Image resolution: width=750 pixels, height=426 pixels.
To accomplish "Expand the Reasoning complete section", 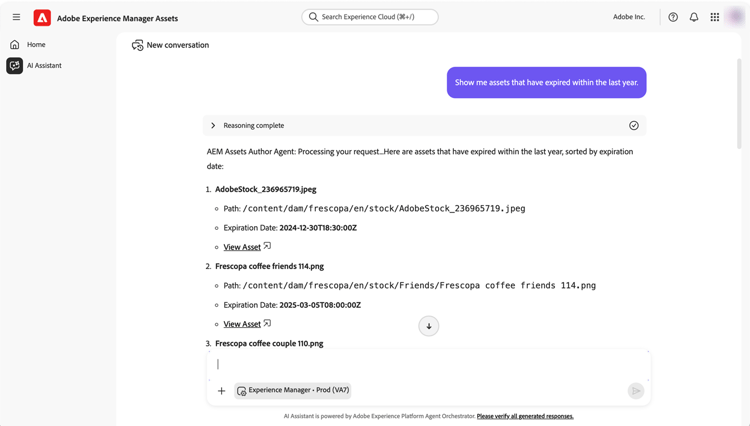I will [x=213, y=126].
